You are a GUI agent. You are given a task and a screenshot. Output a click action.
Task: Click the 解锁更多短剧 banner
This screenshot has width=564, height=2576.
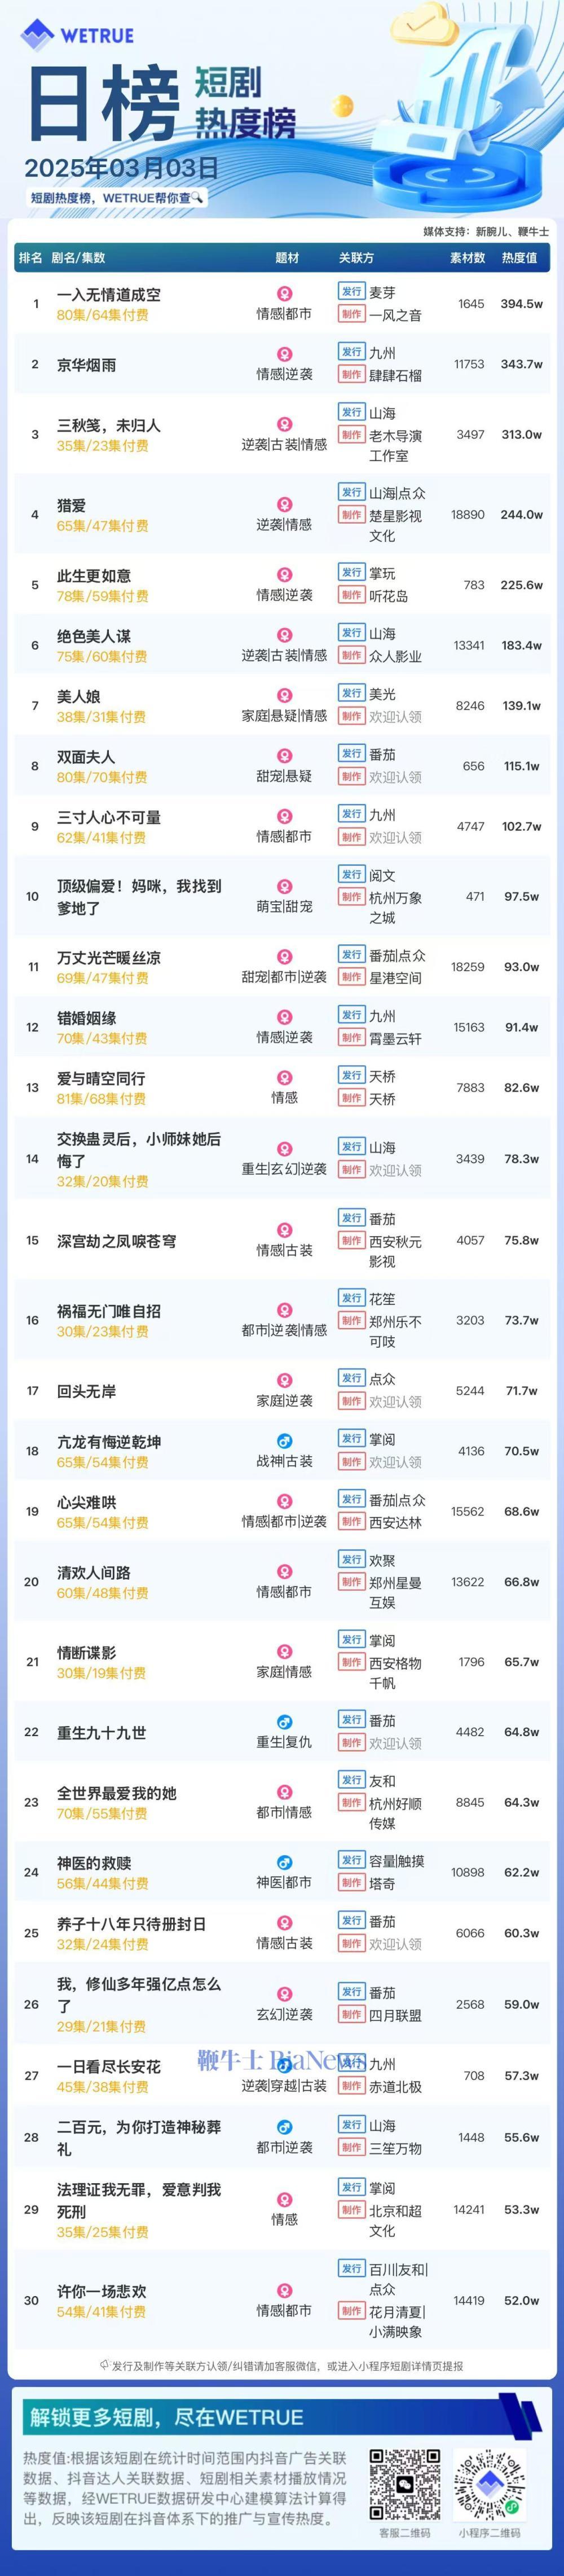282,2417
